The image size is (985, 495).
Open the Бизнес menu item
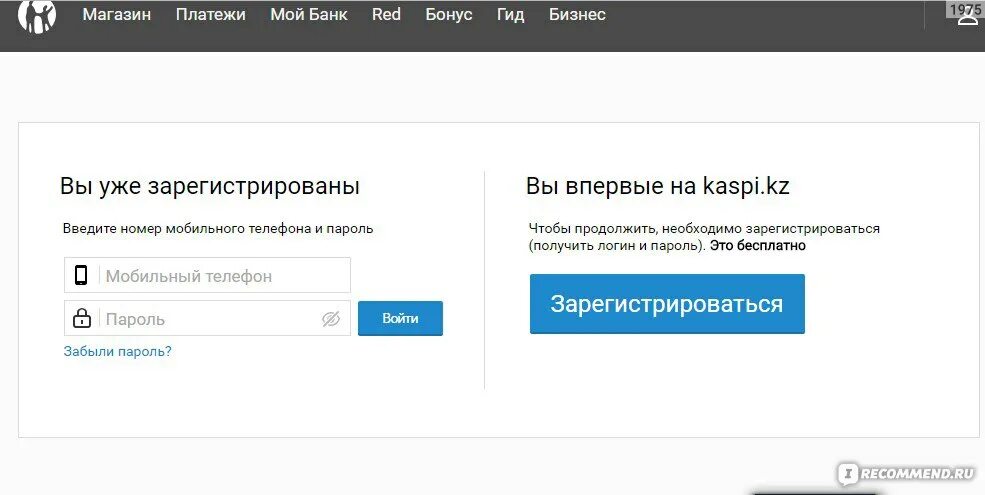(577, 14)
